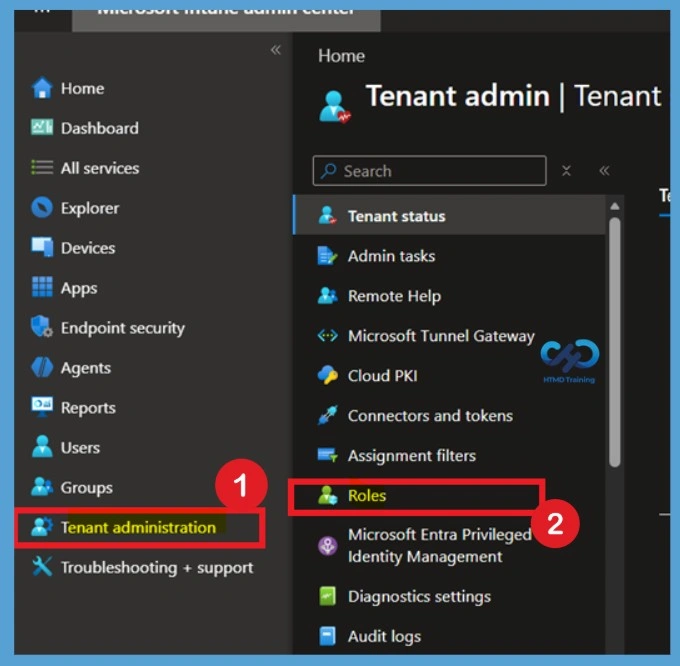Collapse the Tenant admin menu pane
This screenshot has height=666, width=680.
pos(604,171)
